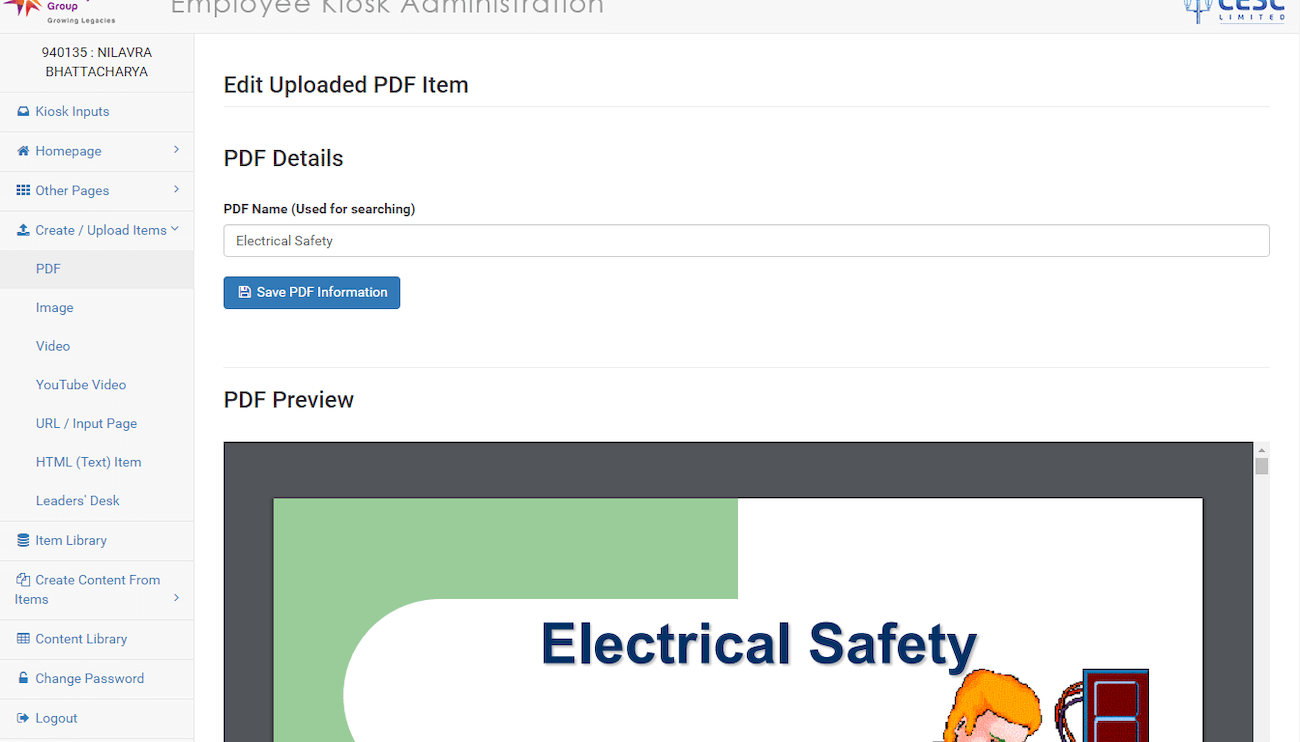The image size is (1300, 742).
Task: Go to the Image upload section
Action: (x=54, y=308)
